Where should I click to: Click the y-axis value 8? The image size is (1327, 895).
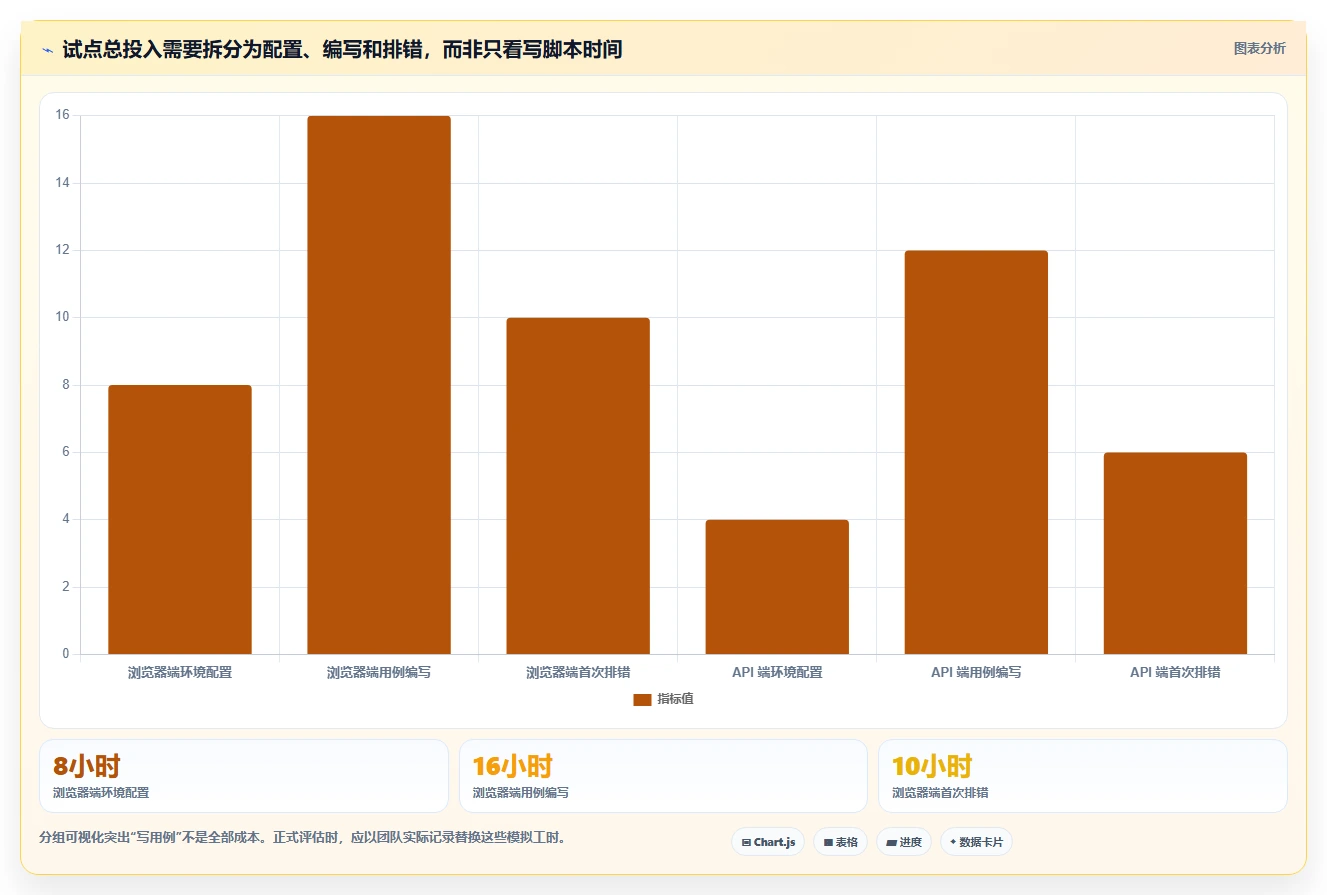pos(66,384)
